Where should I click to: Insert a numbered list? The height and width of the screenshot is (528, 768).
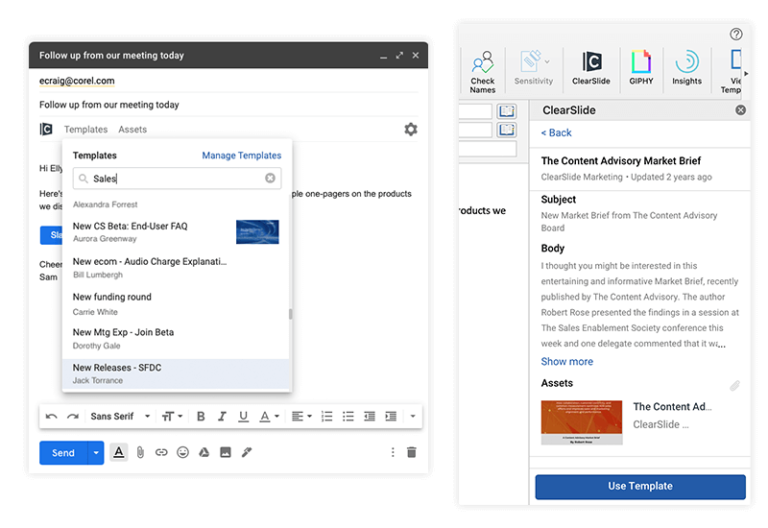[x=327, y=416]
